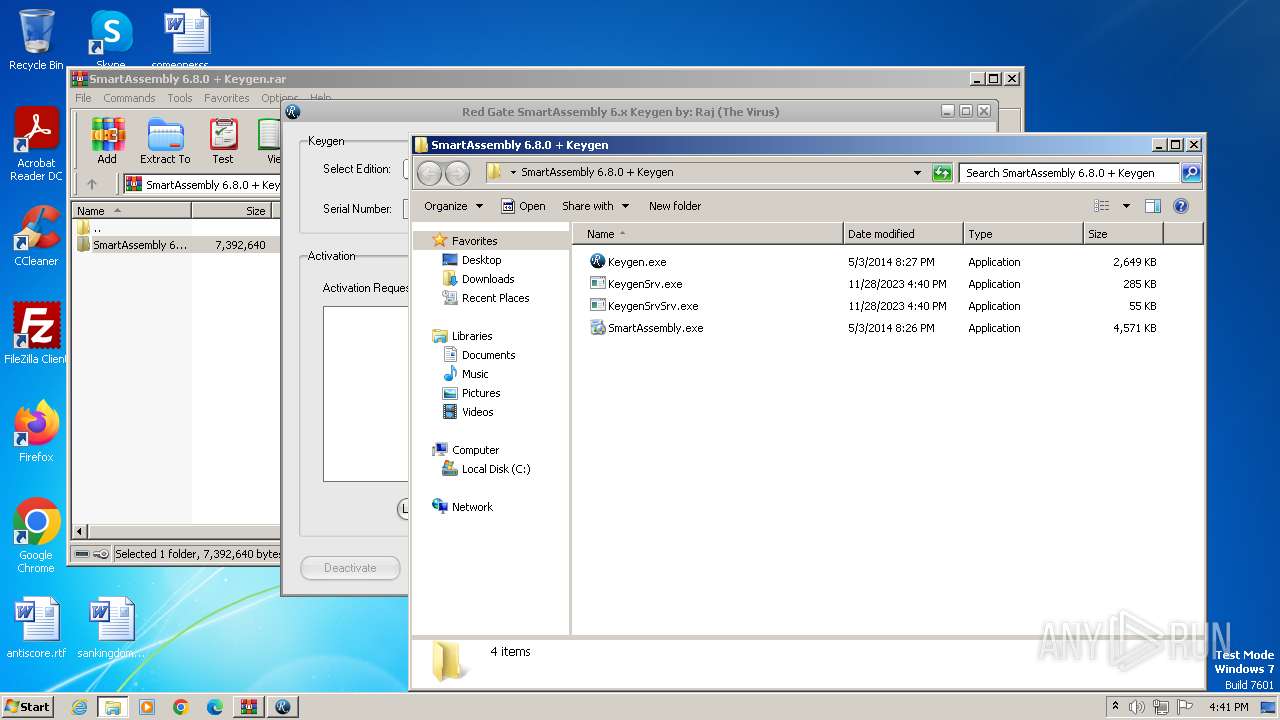
Task: Click Open button in Explorer toolbar
Action: [x=523, y=206]
